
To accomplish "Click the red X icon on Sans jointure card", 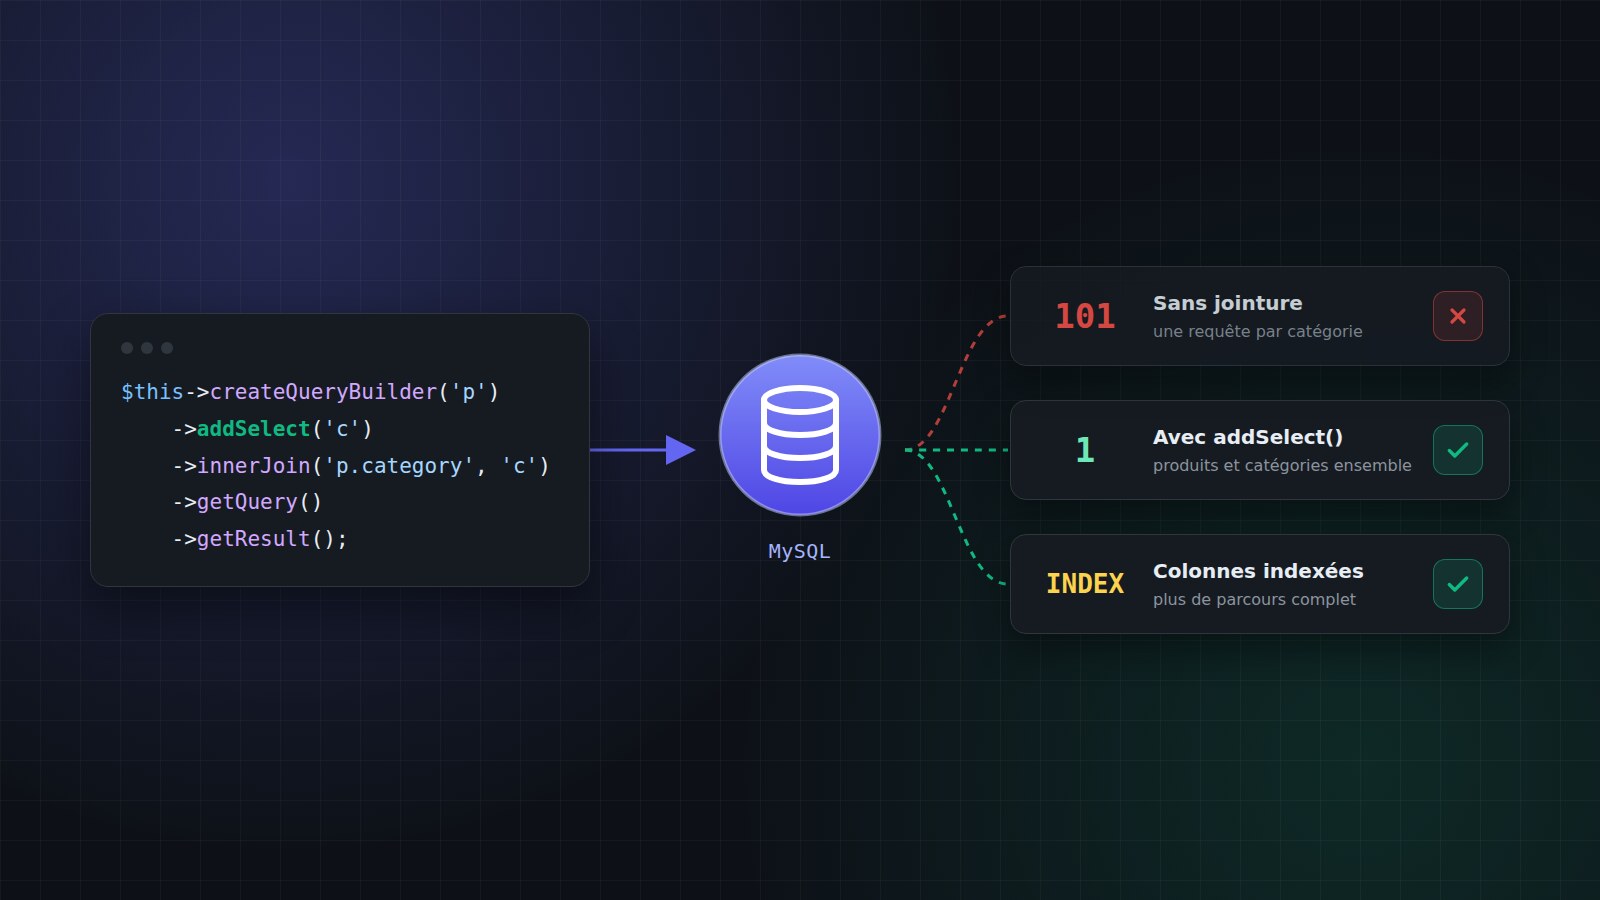I will click(x=1458, y=316).
